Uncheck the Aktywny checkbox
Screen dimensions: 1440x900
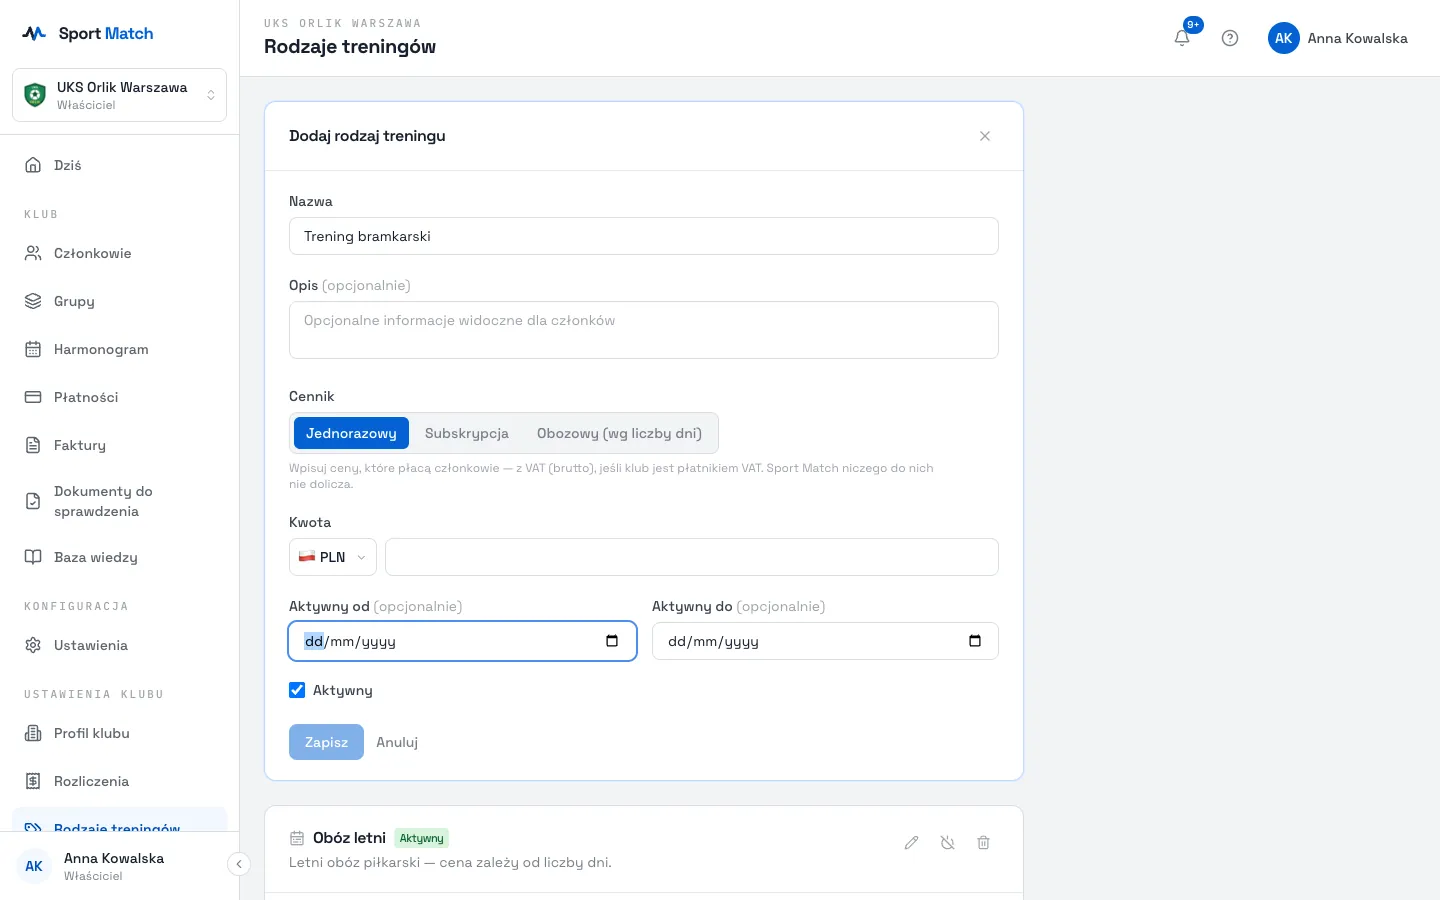pos(297,690)
